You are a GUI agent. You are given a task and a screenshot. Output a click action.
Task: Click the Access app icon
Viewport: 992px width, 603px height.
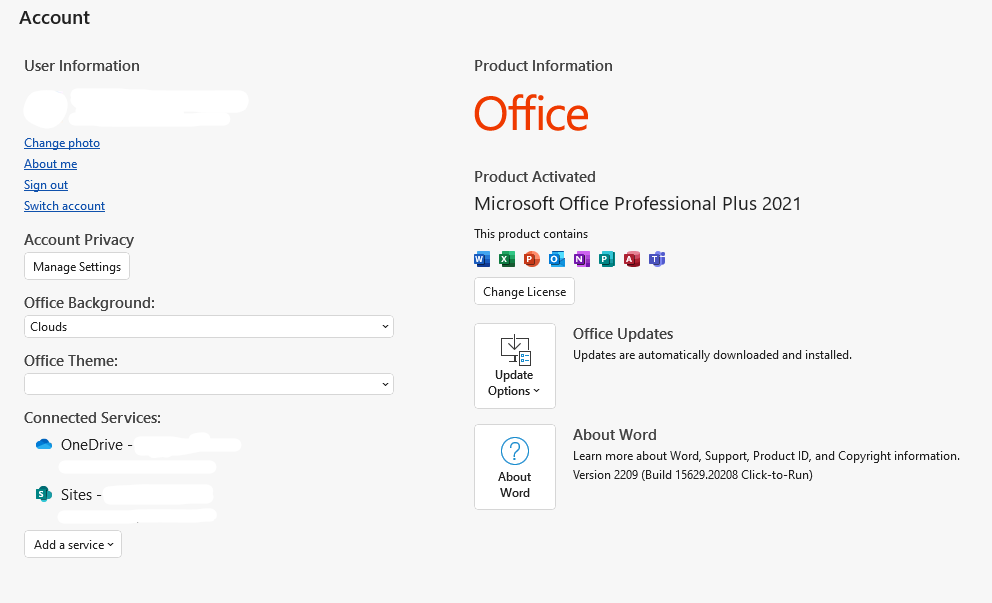(631, 259)
